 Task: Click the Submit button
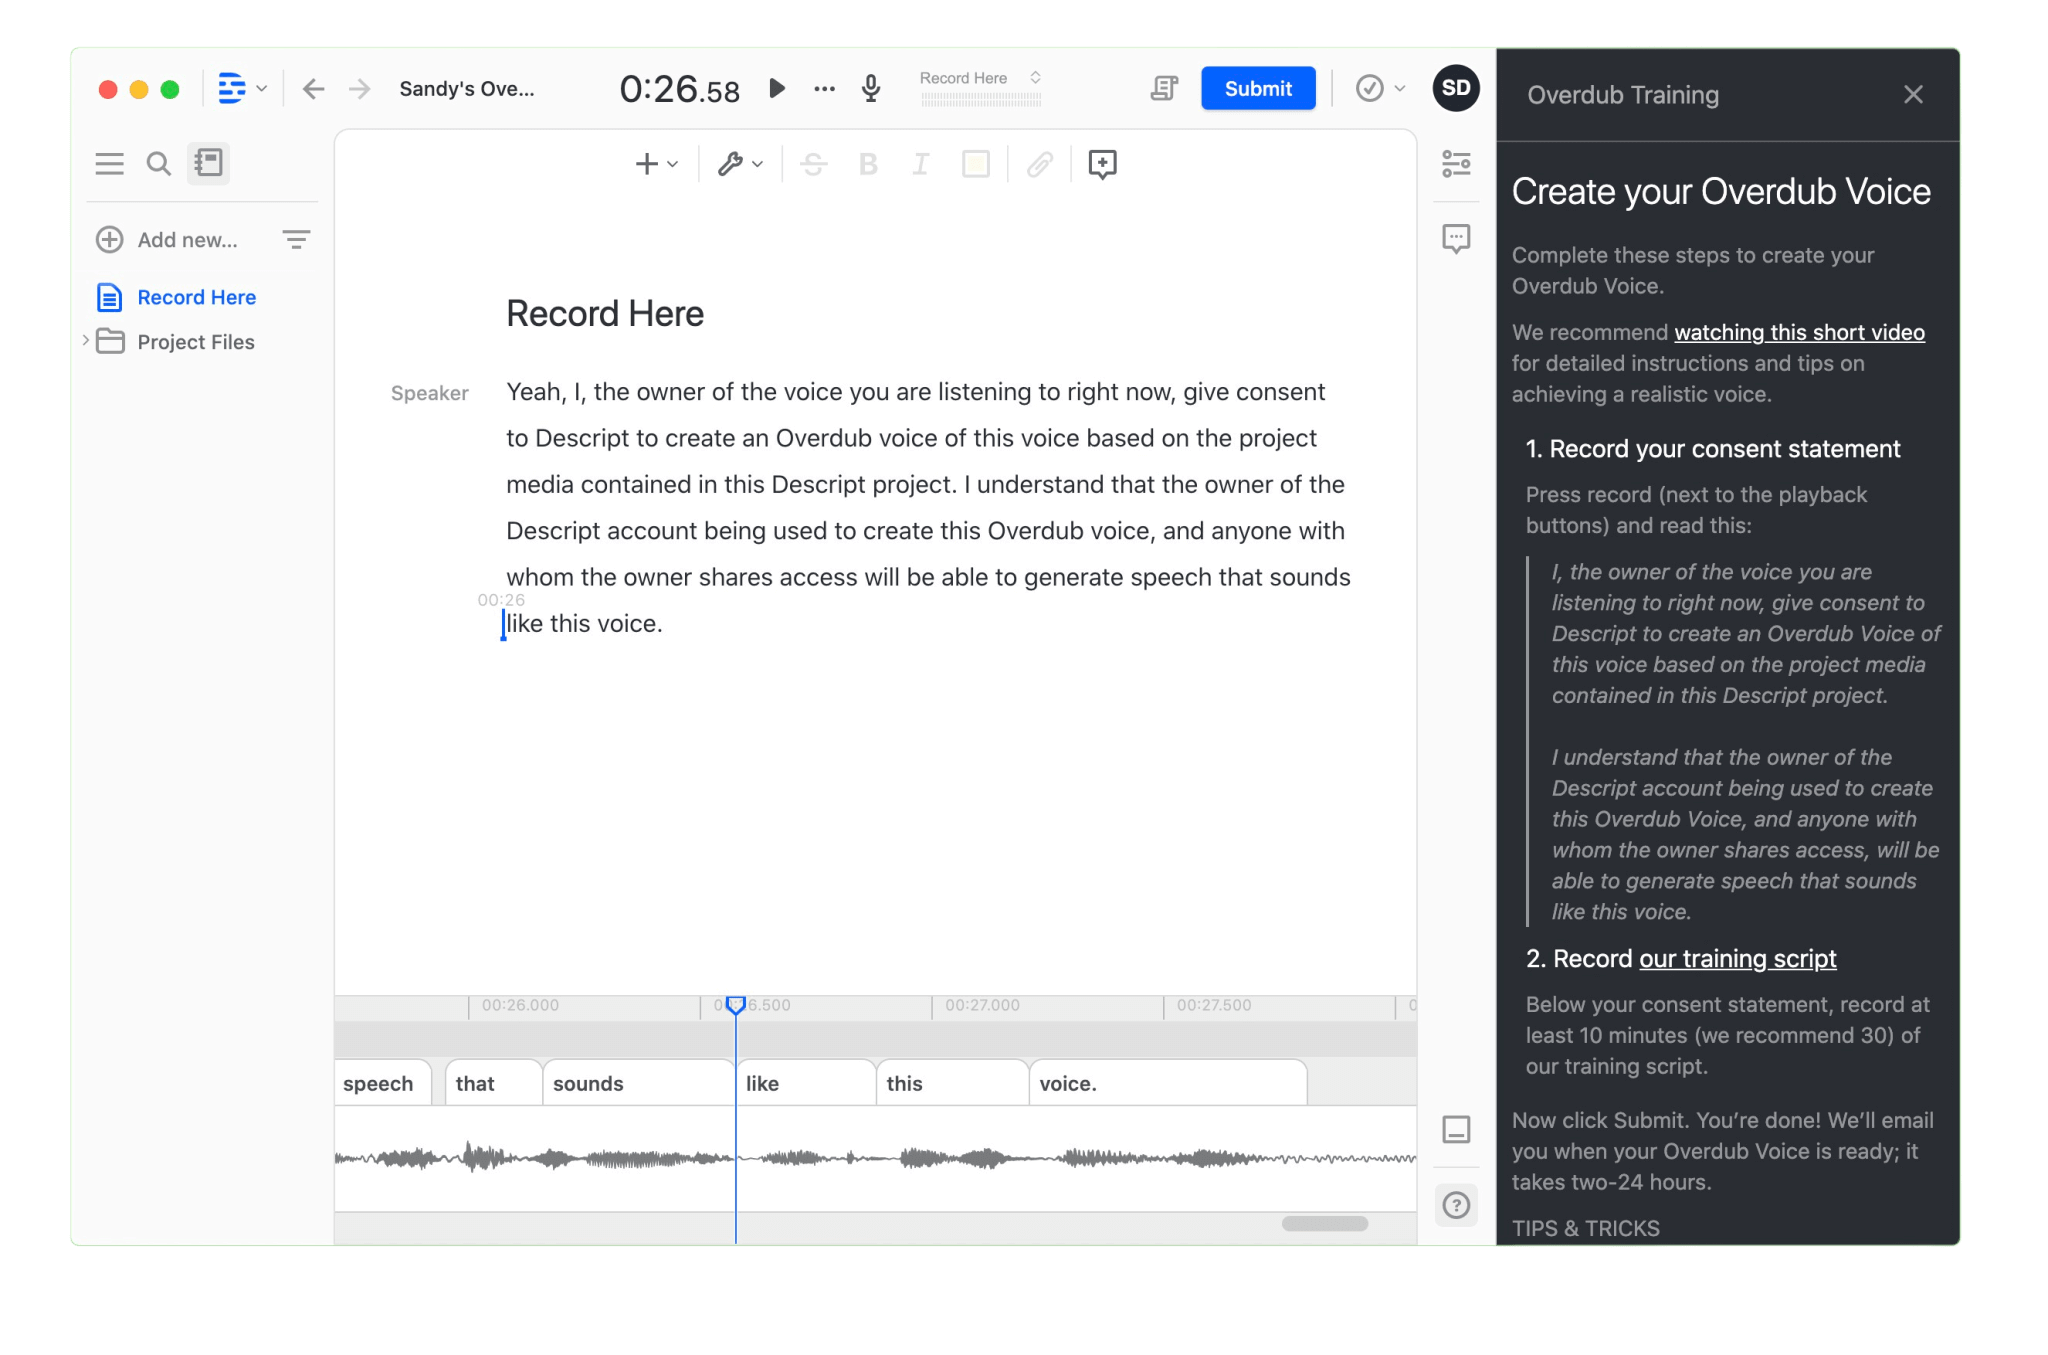pyautogui.click(x=1258, y=88)
